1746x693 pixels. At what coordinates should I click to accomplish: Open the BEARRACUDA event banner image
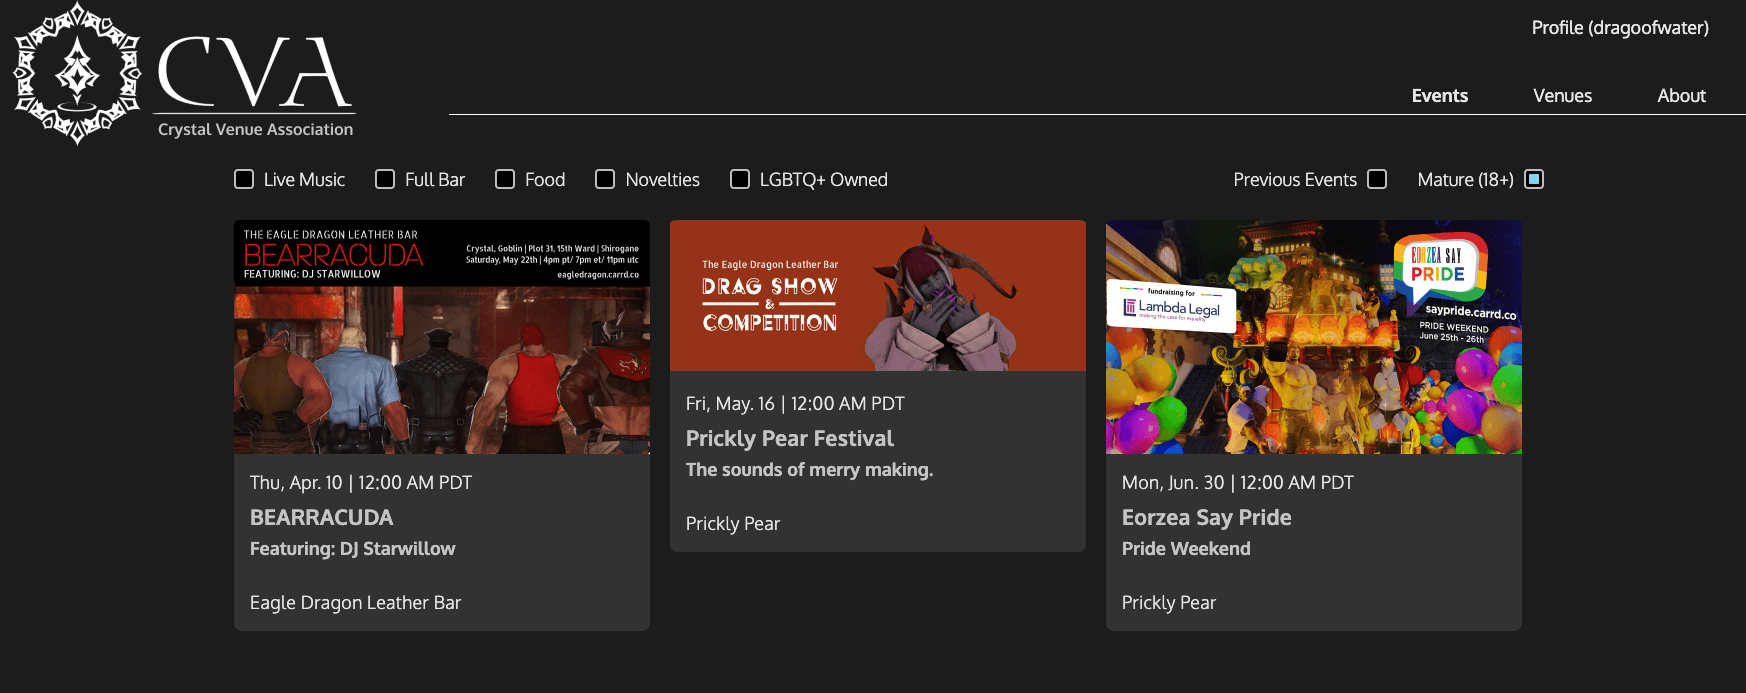coord(442,337)
